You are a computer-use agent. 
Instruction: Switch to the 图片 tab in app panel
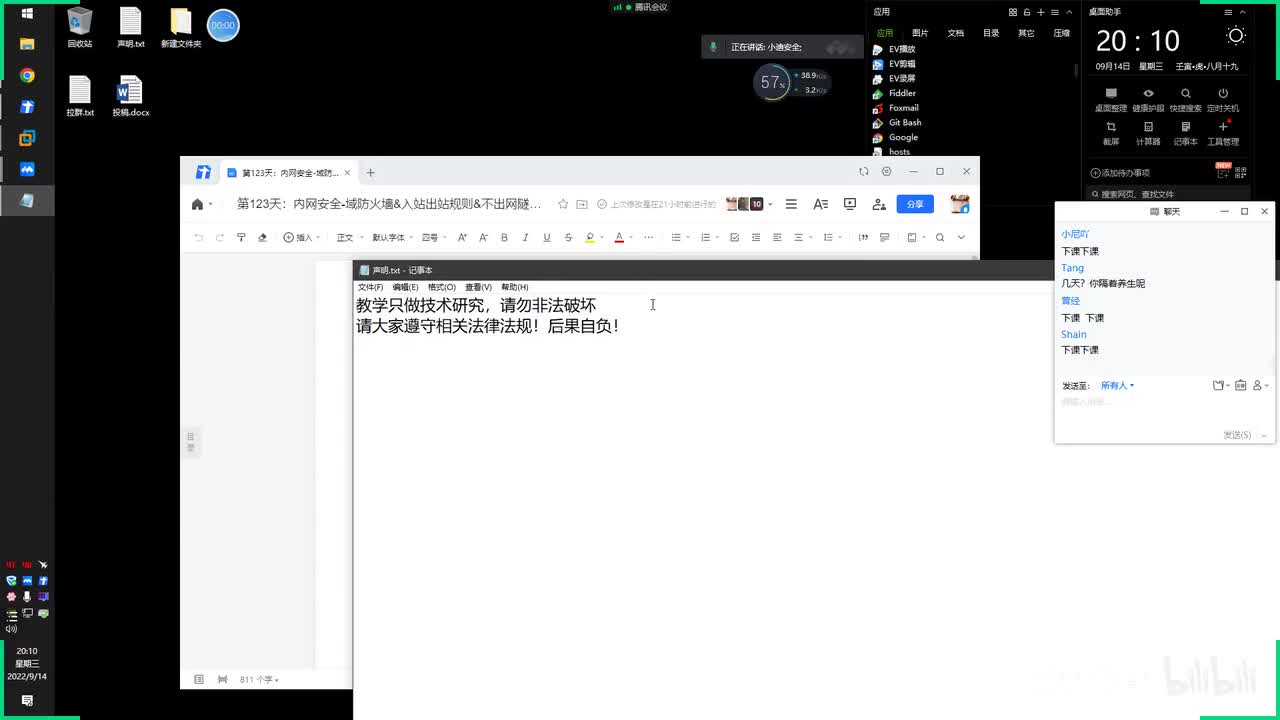coord(920,33)
